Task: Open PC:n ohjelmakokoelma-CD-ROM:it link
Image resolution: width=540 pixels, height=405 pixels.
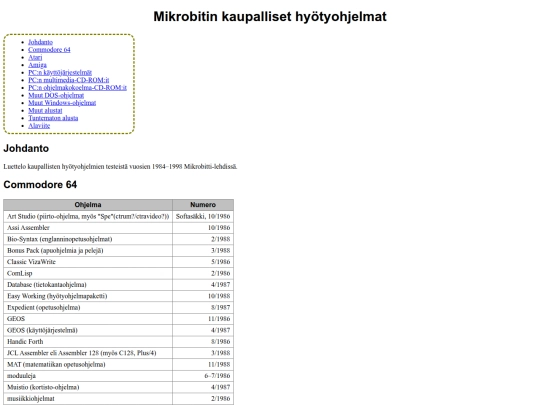Action: [x=77, y=87]
